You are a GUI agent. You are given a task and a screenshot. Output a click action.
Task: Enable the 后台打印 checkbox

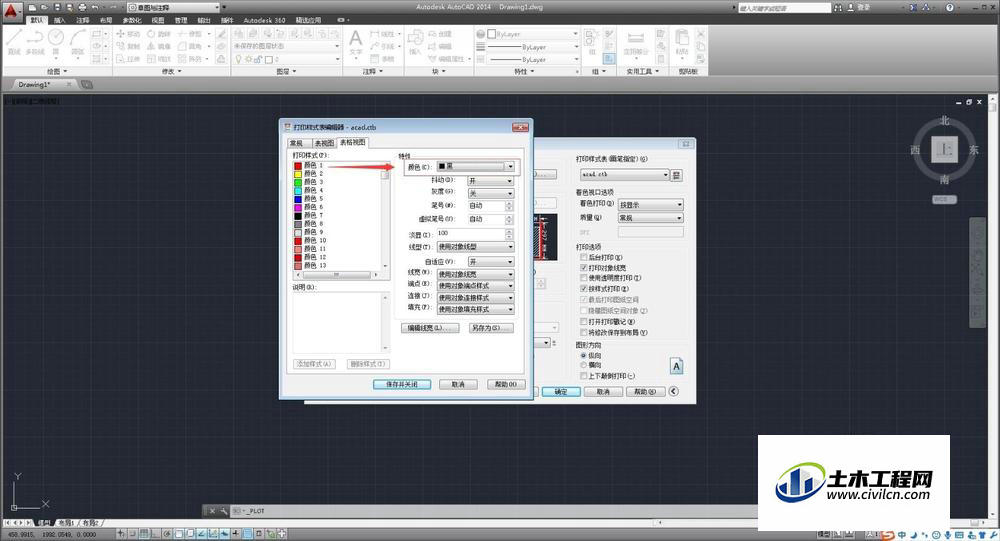click(584, 257)
